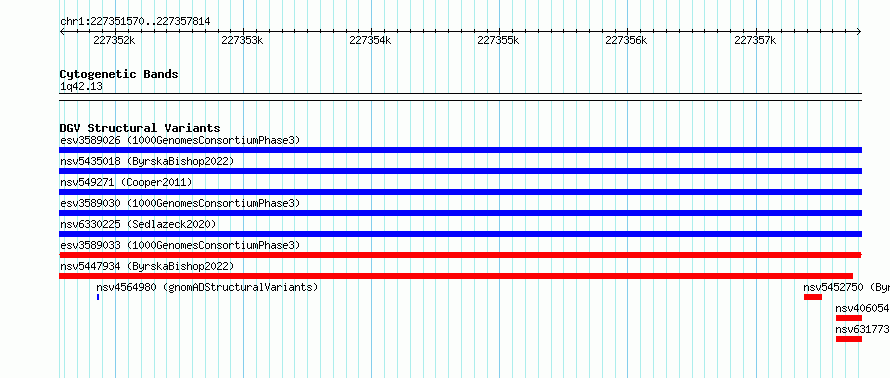
Task: Click the 227354k ruler tick label
Action: (371, 40)
